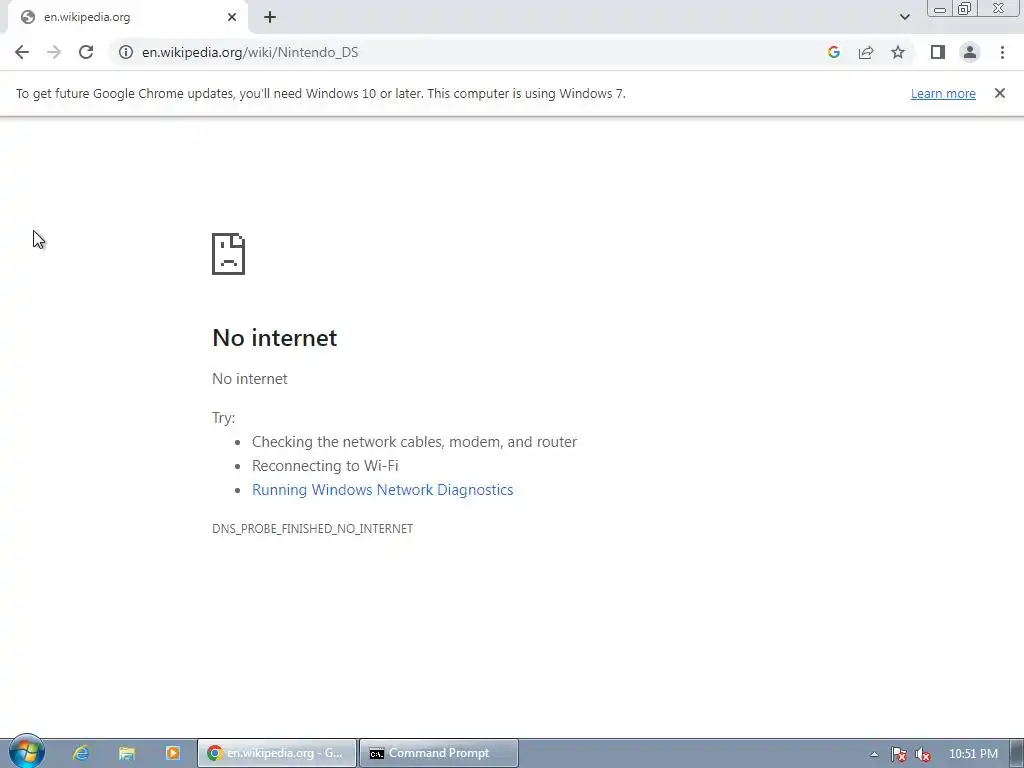Dismiss the Chrome update notice bar
Viewport: 1024px width, 768px height.
[x=999, y=93]
